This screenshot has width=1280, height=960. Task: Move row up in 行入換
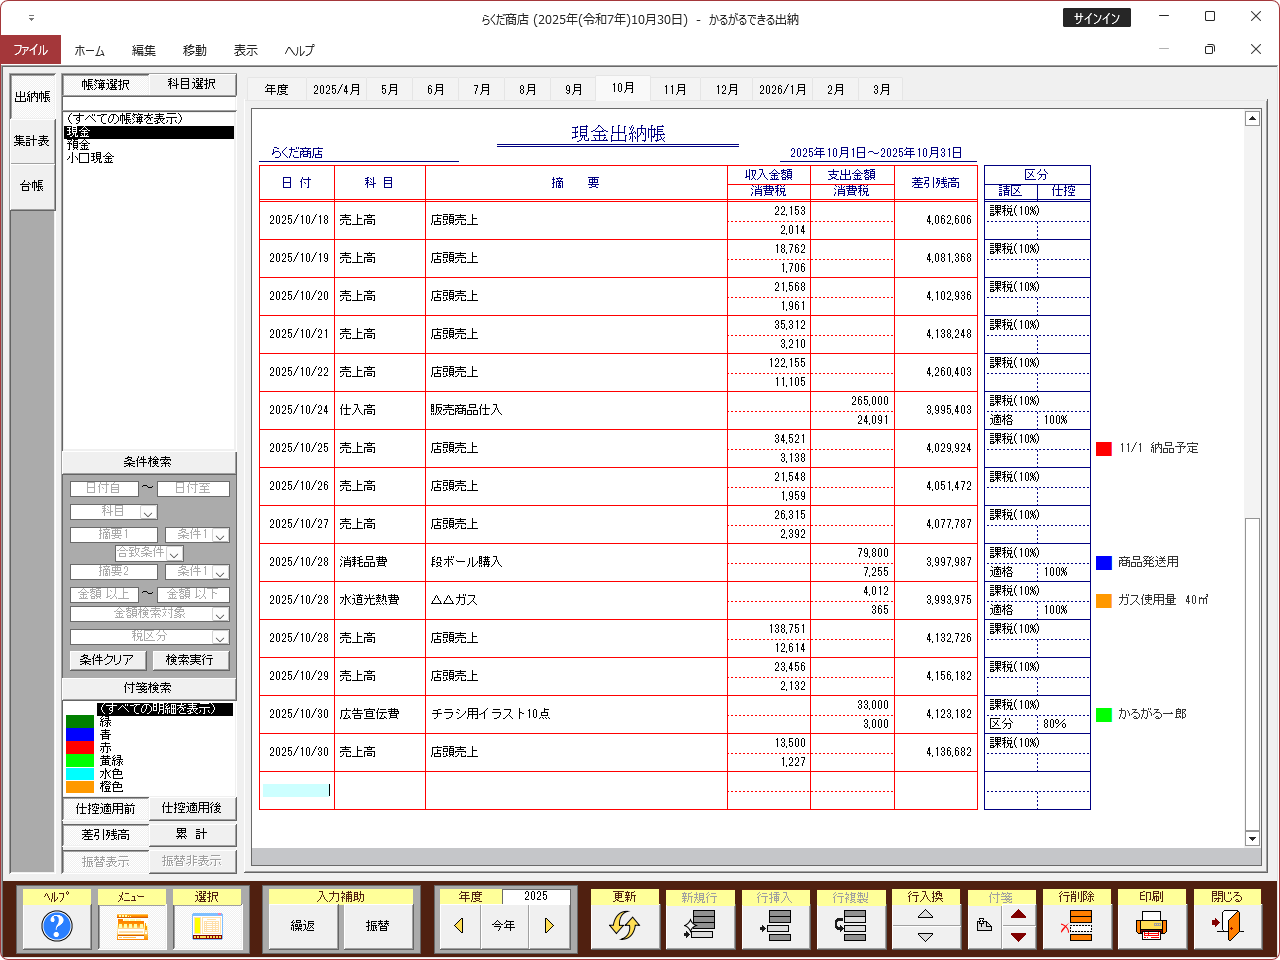tap(925, 914)
